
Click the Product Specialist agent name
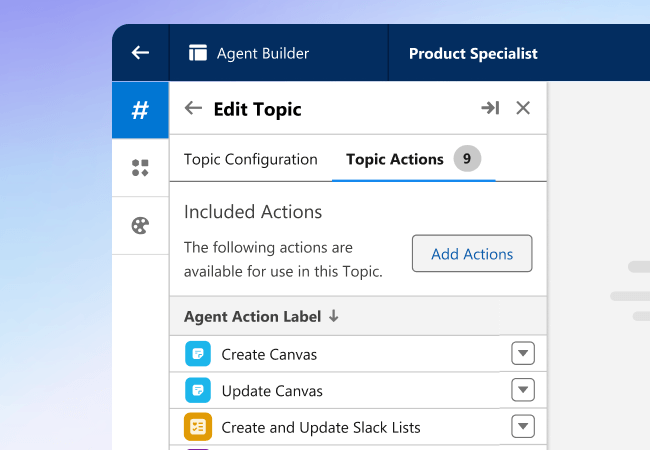pyautogui.click(x=473, y=53)
